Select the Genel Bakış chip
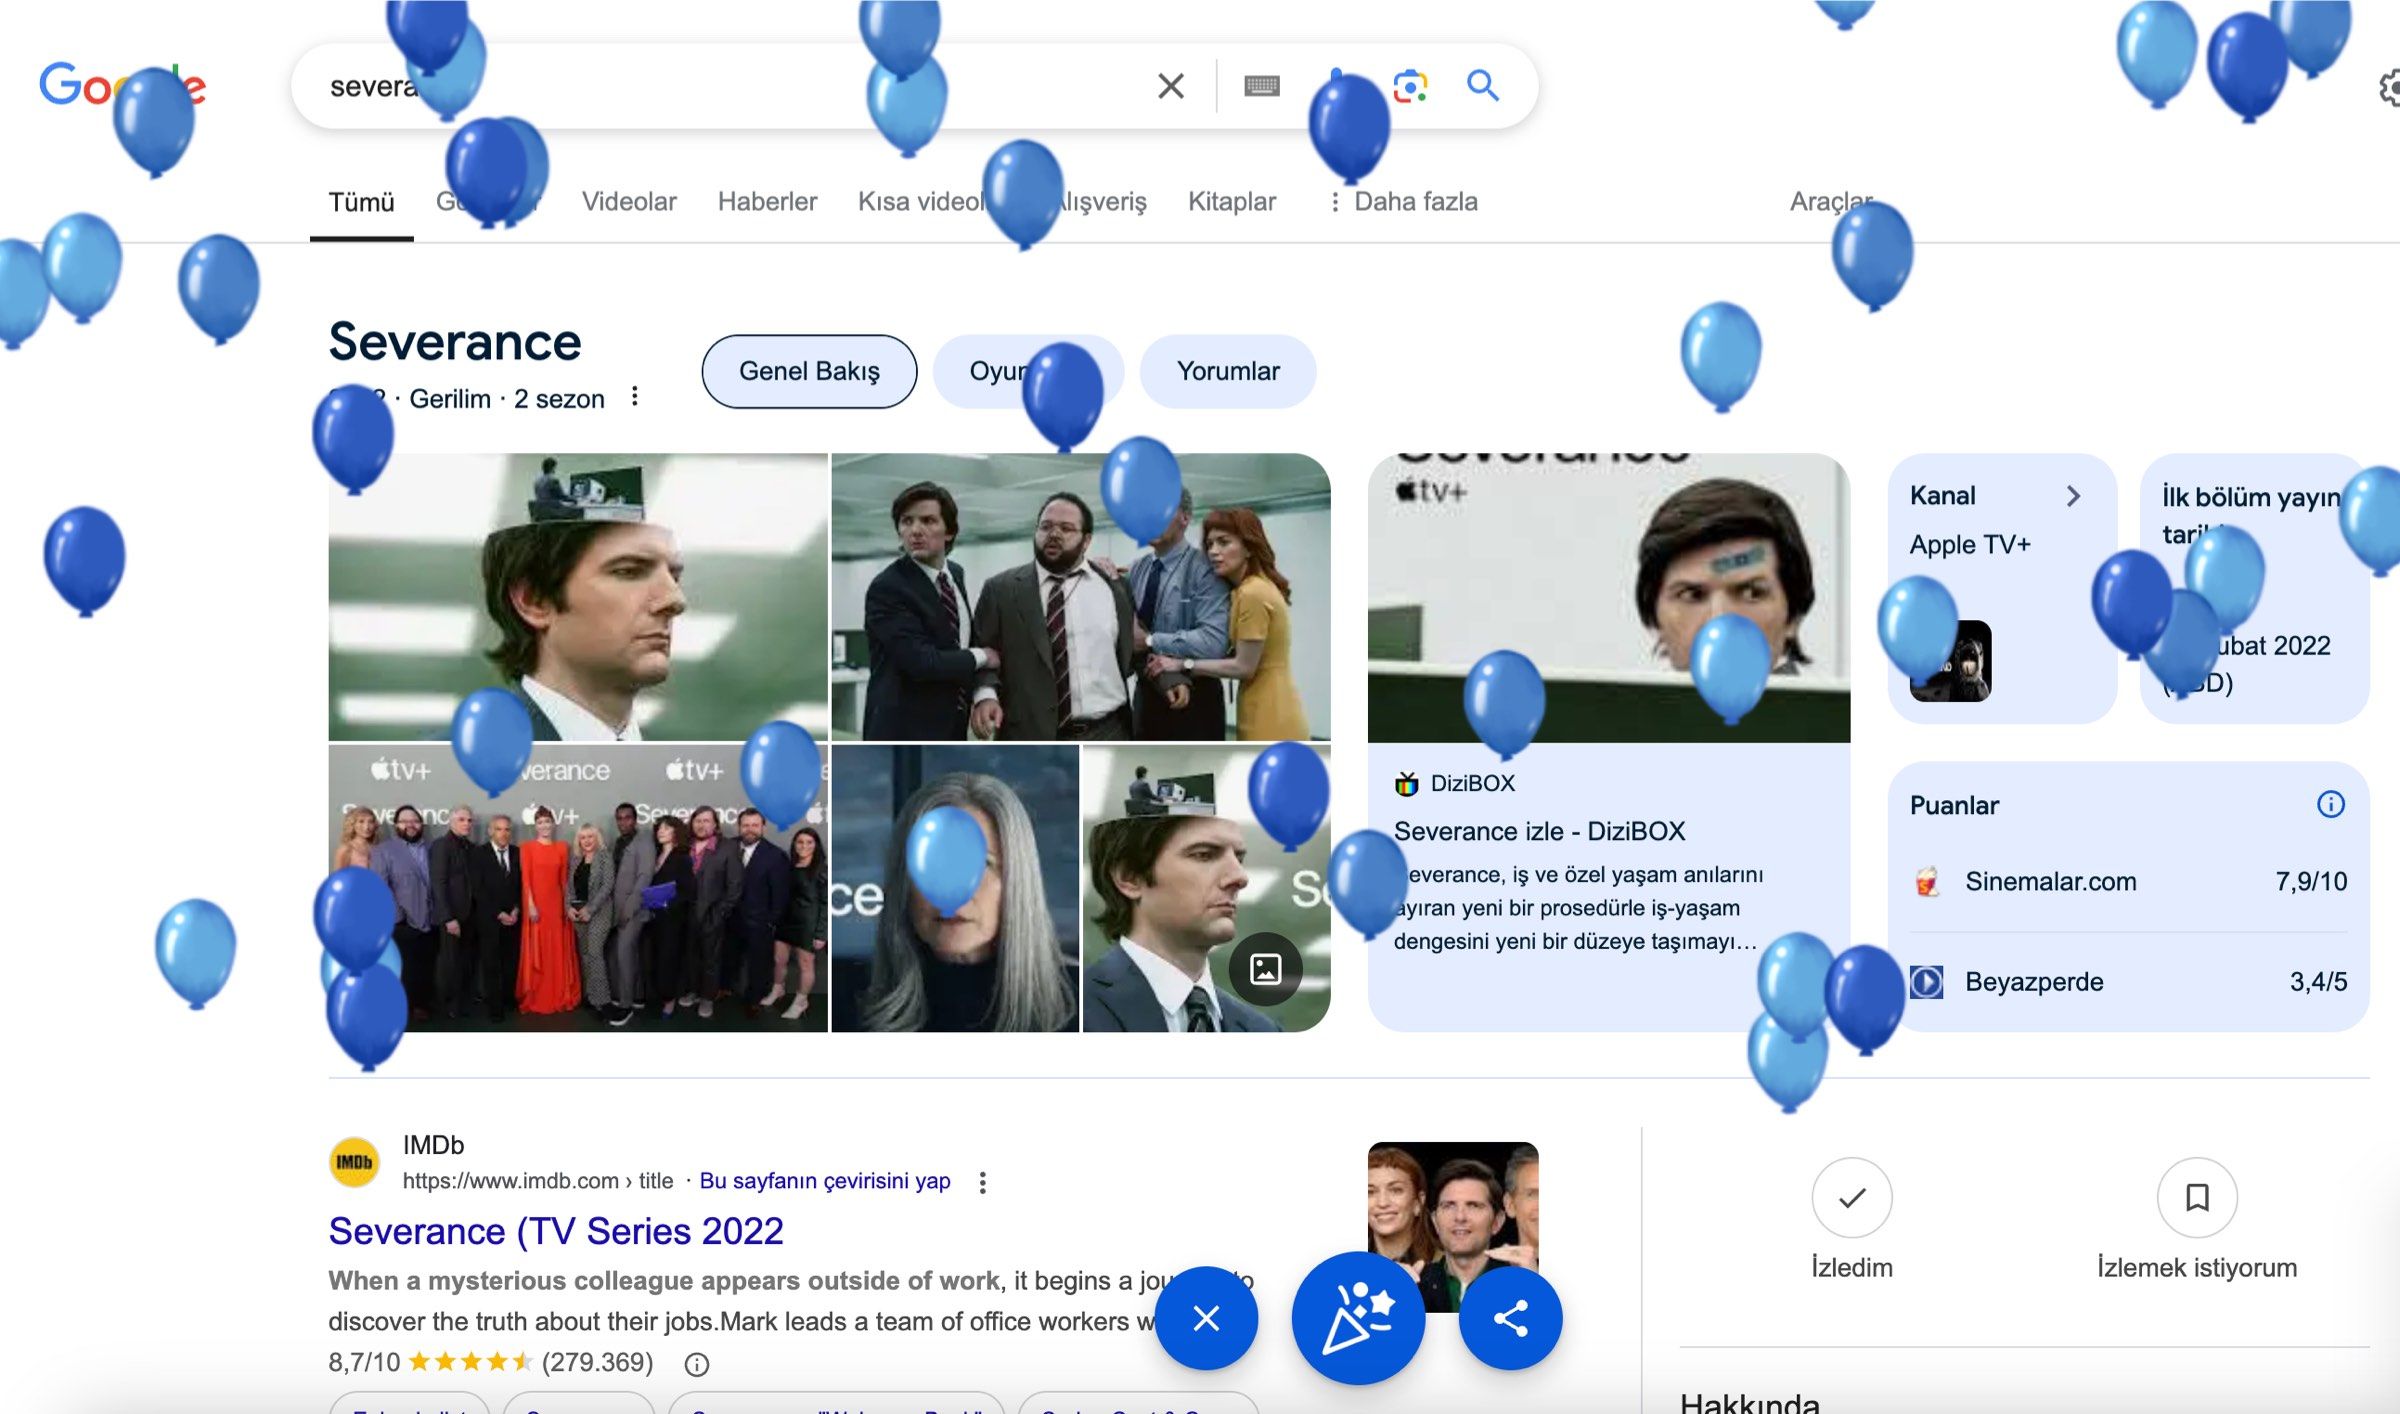Viewport: 2400px width, 1414px height. (809, 371)
